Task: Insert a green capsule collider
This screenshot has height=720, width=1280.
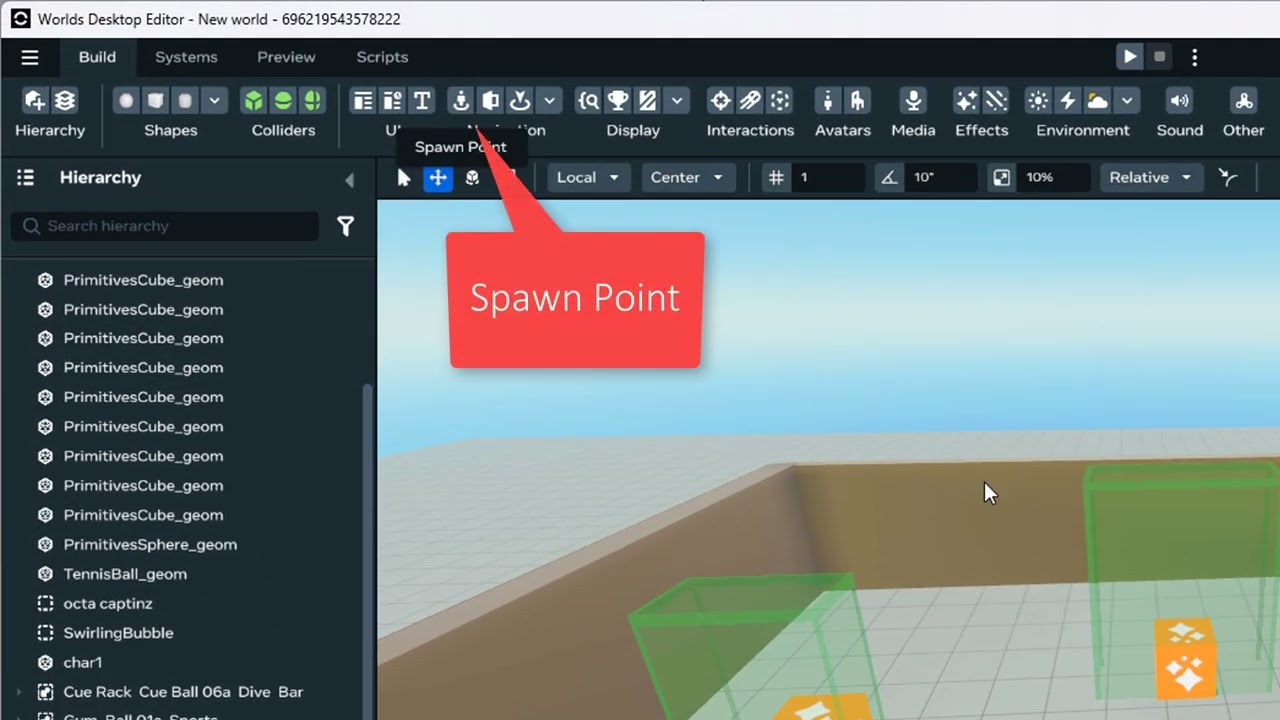Action: point(313,101)
